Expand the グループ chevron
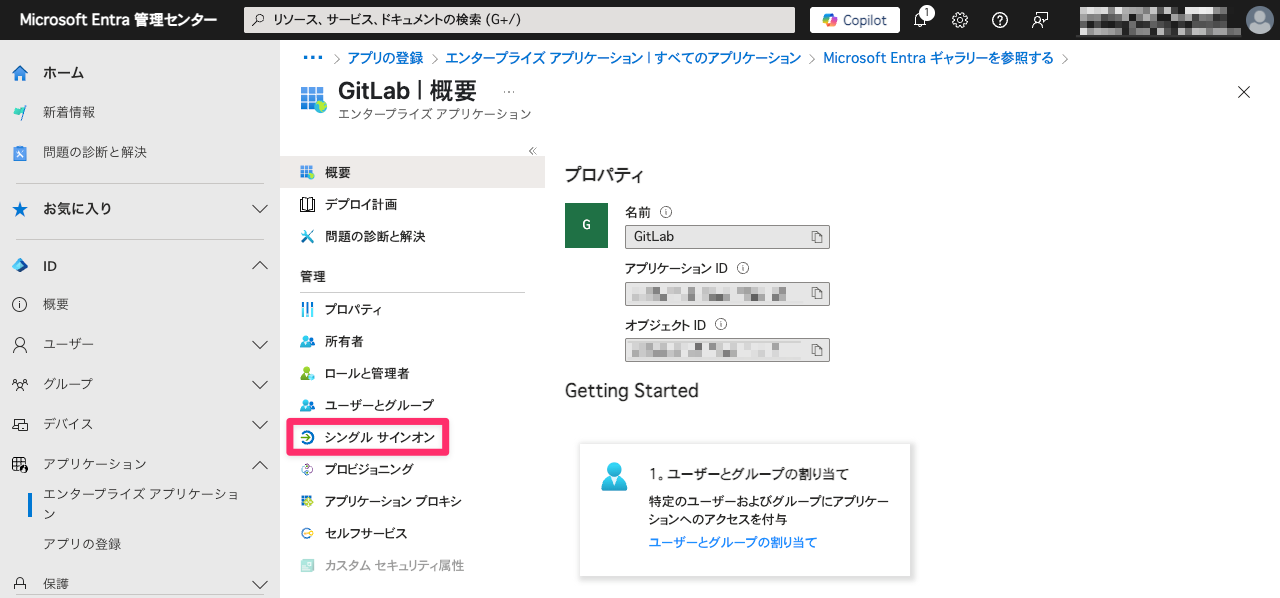Screen dimensions: 1280x598 tap(260, 384)
